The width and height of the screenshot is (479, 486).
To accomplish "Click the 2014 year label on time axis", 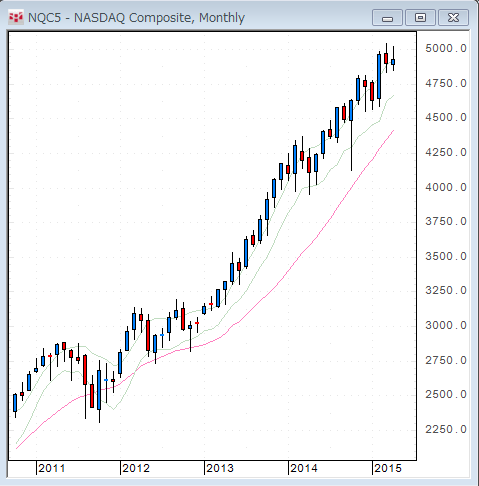I will 304,468.
